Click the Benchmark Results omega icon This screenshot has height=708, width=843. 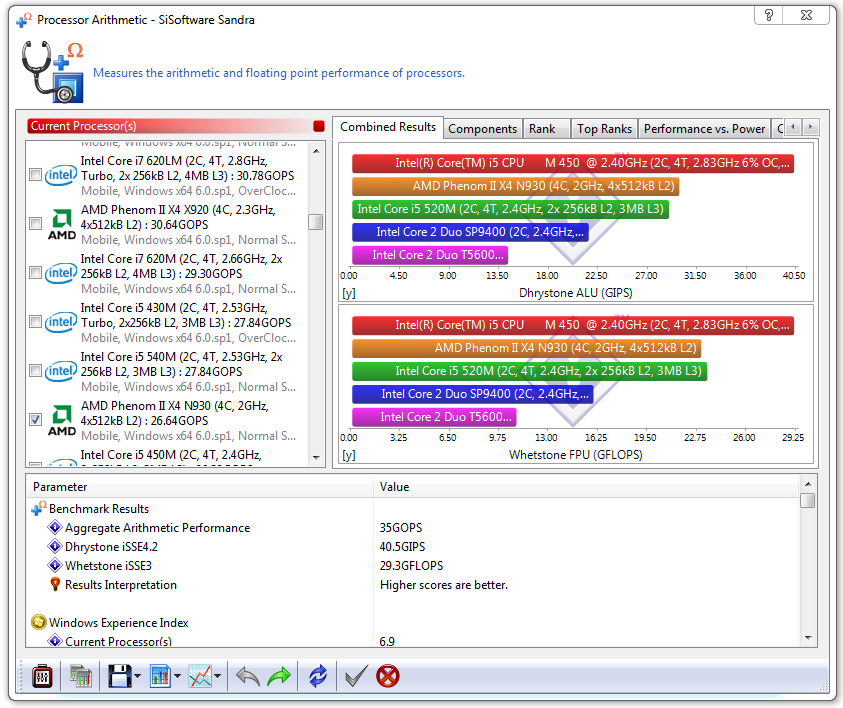[x=39, y=508]
